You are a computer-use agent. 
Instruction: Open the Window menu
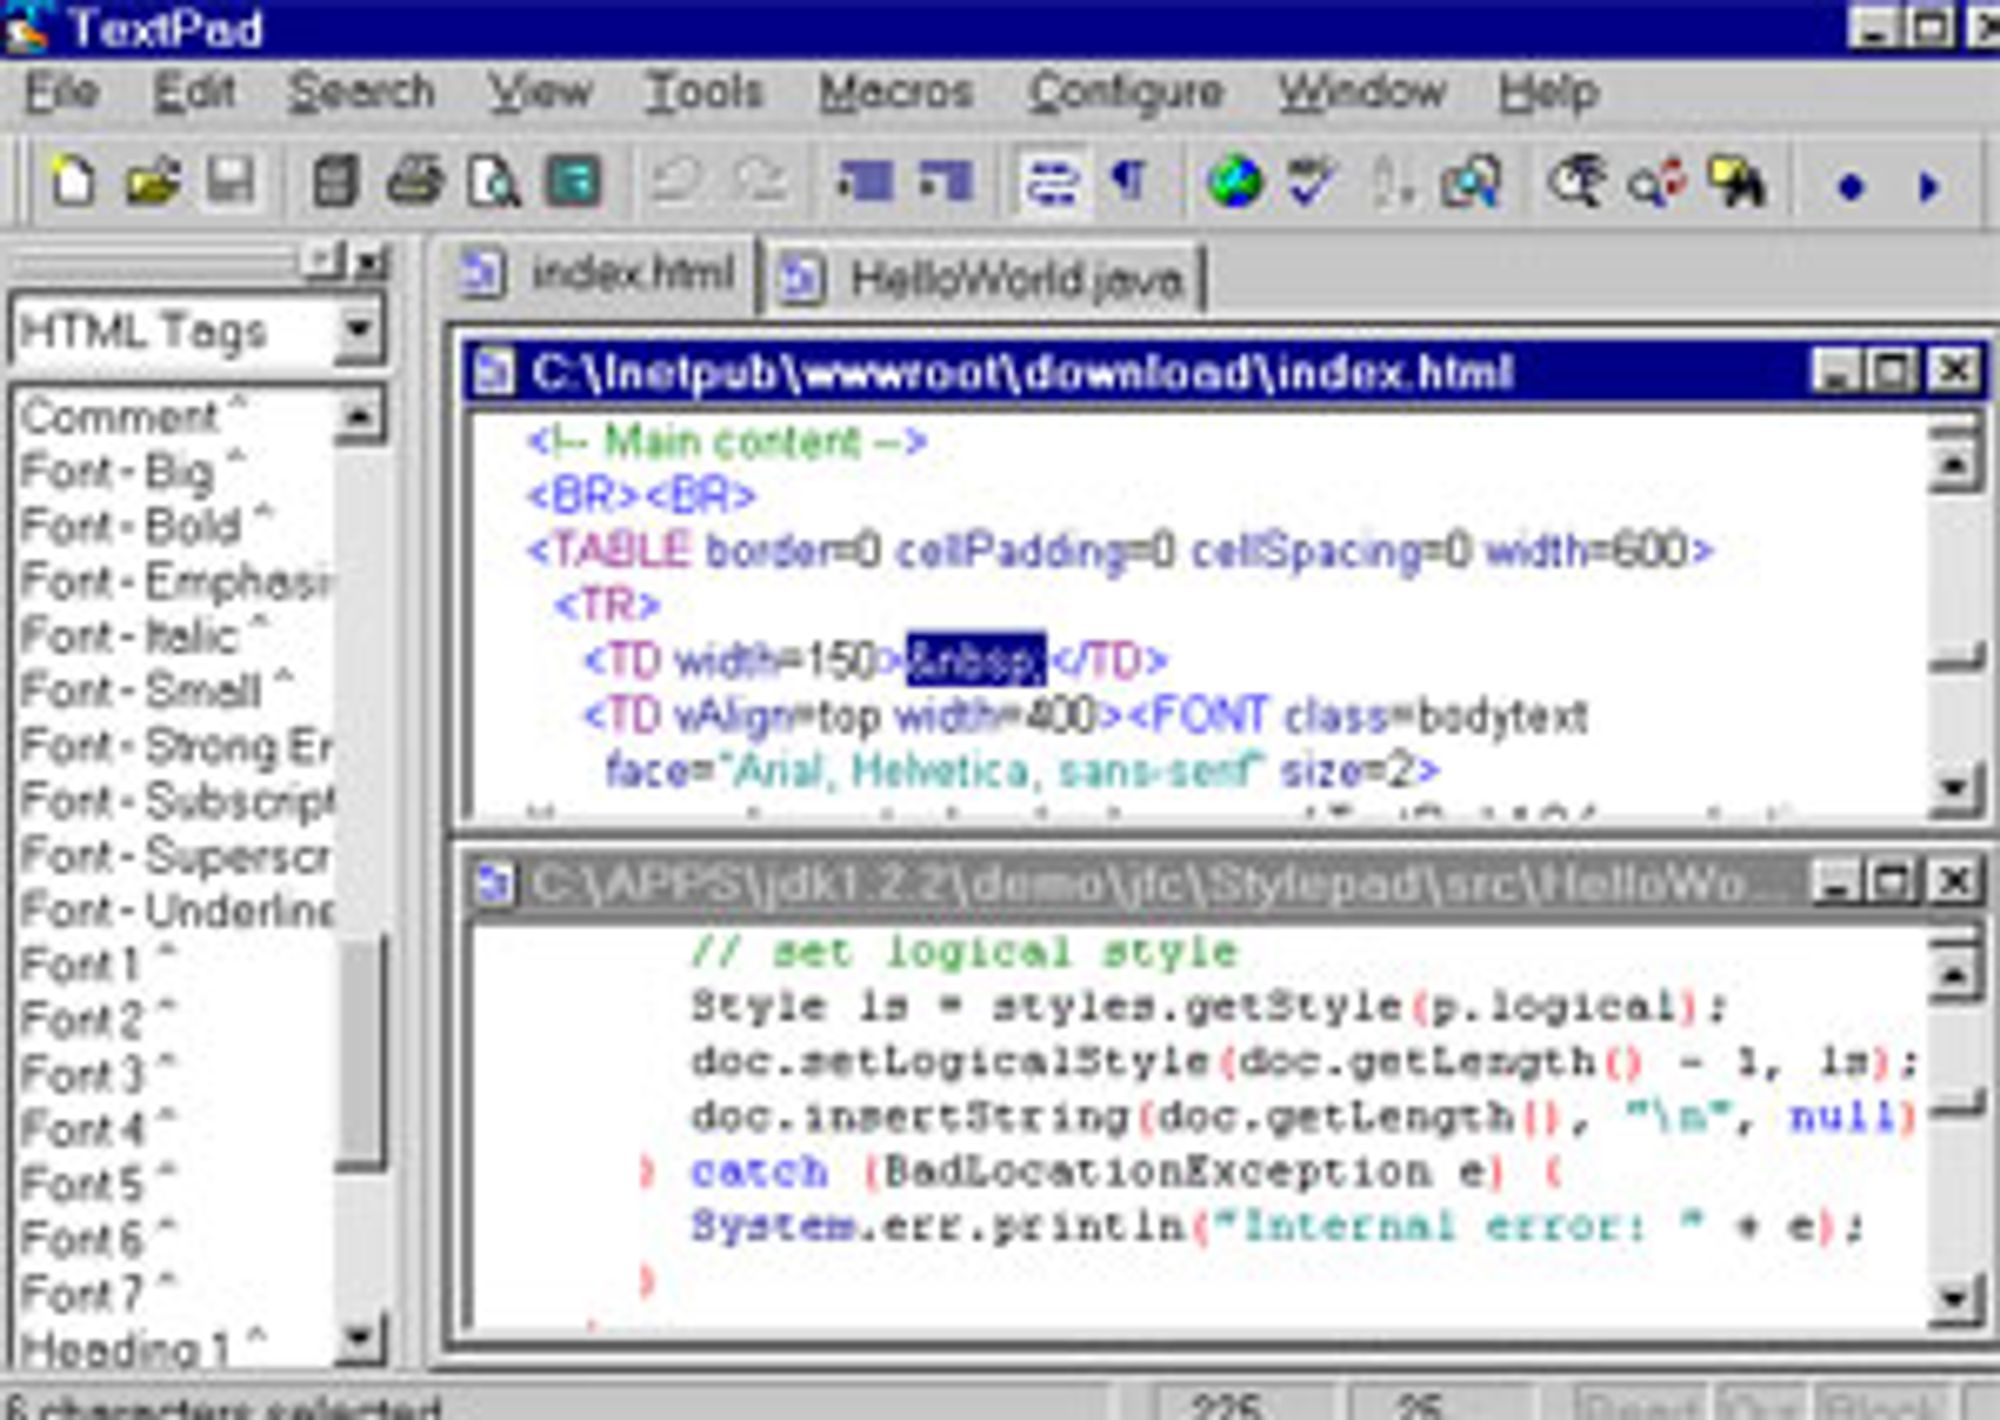pyautogui.click(x=1362, y=92)
